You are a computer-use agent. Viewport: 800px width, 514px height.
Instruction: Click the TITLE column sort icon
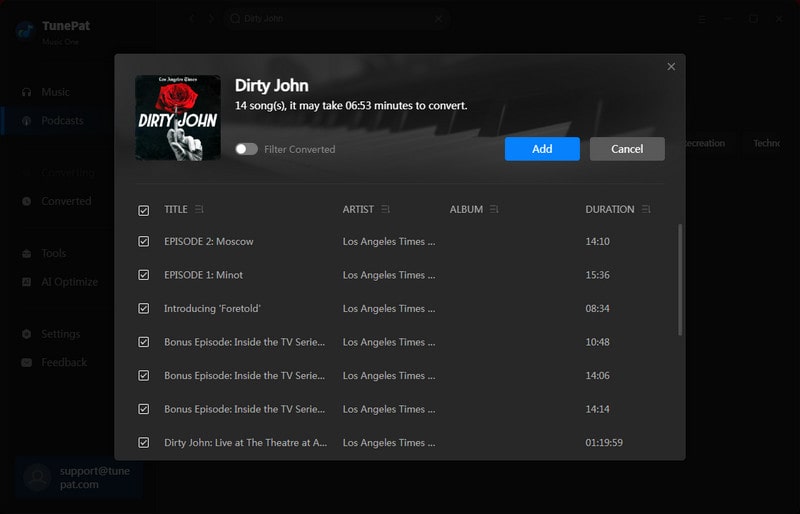point(199,210)
